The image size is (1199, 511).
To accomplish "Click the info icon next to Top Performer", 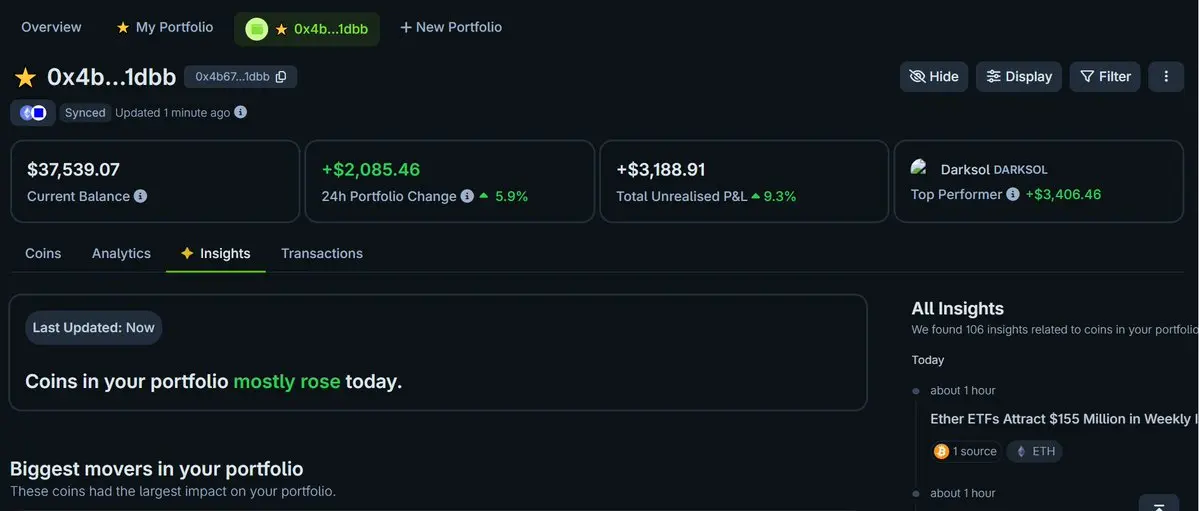I will tap(1013, 194).
